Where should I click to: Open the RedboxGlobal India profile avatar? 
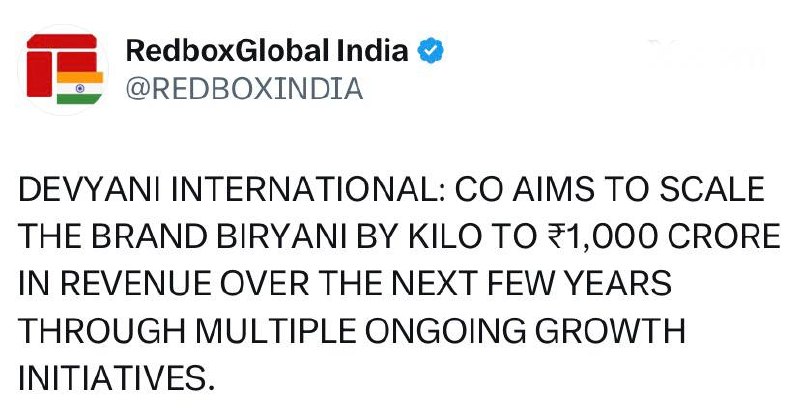pyautogui.click(x=64, y=69)
